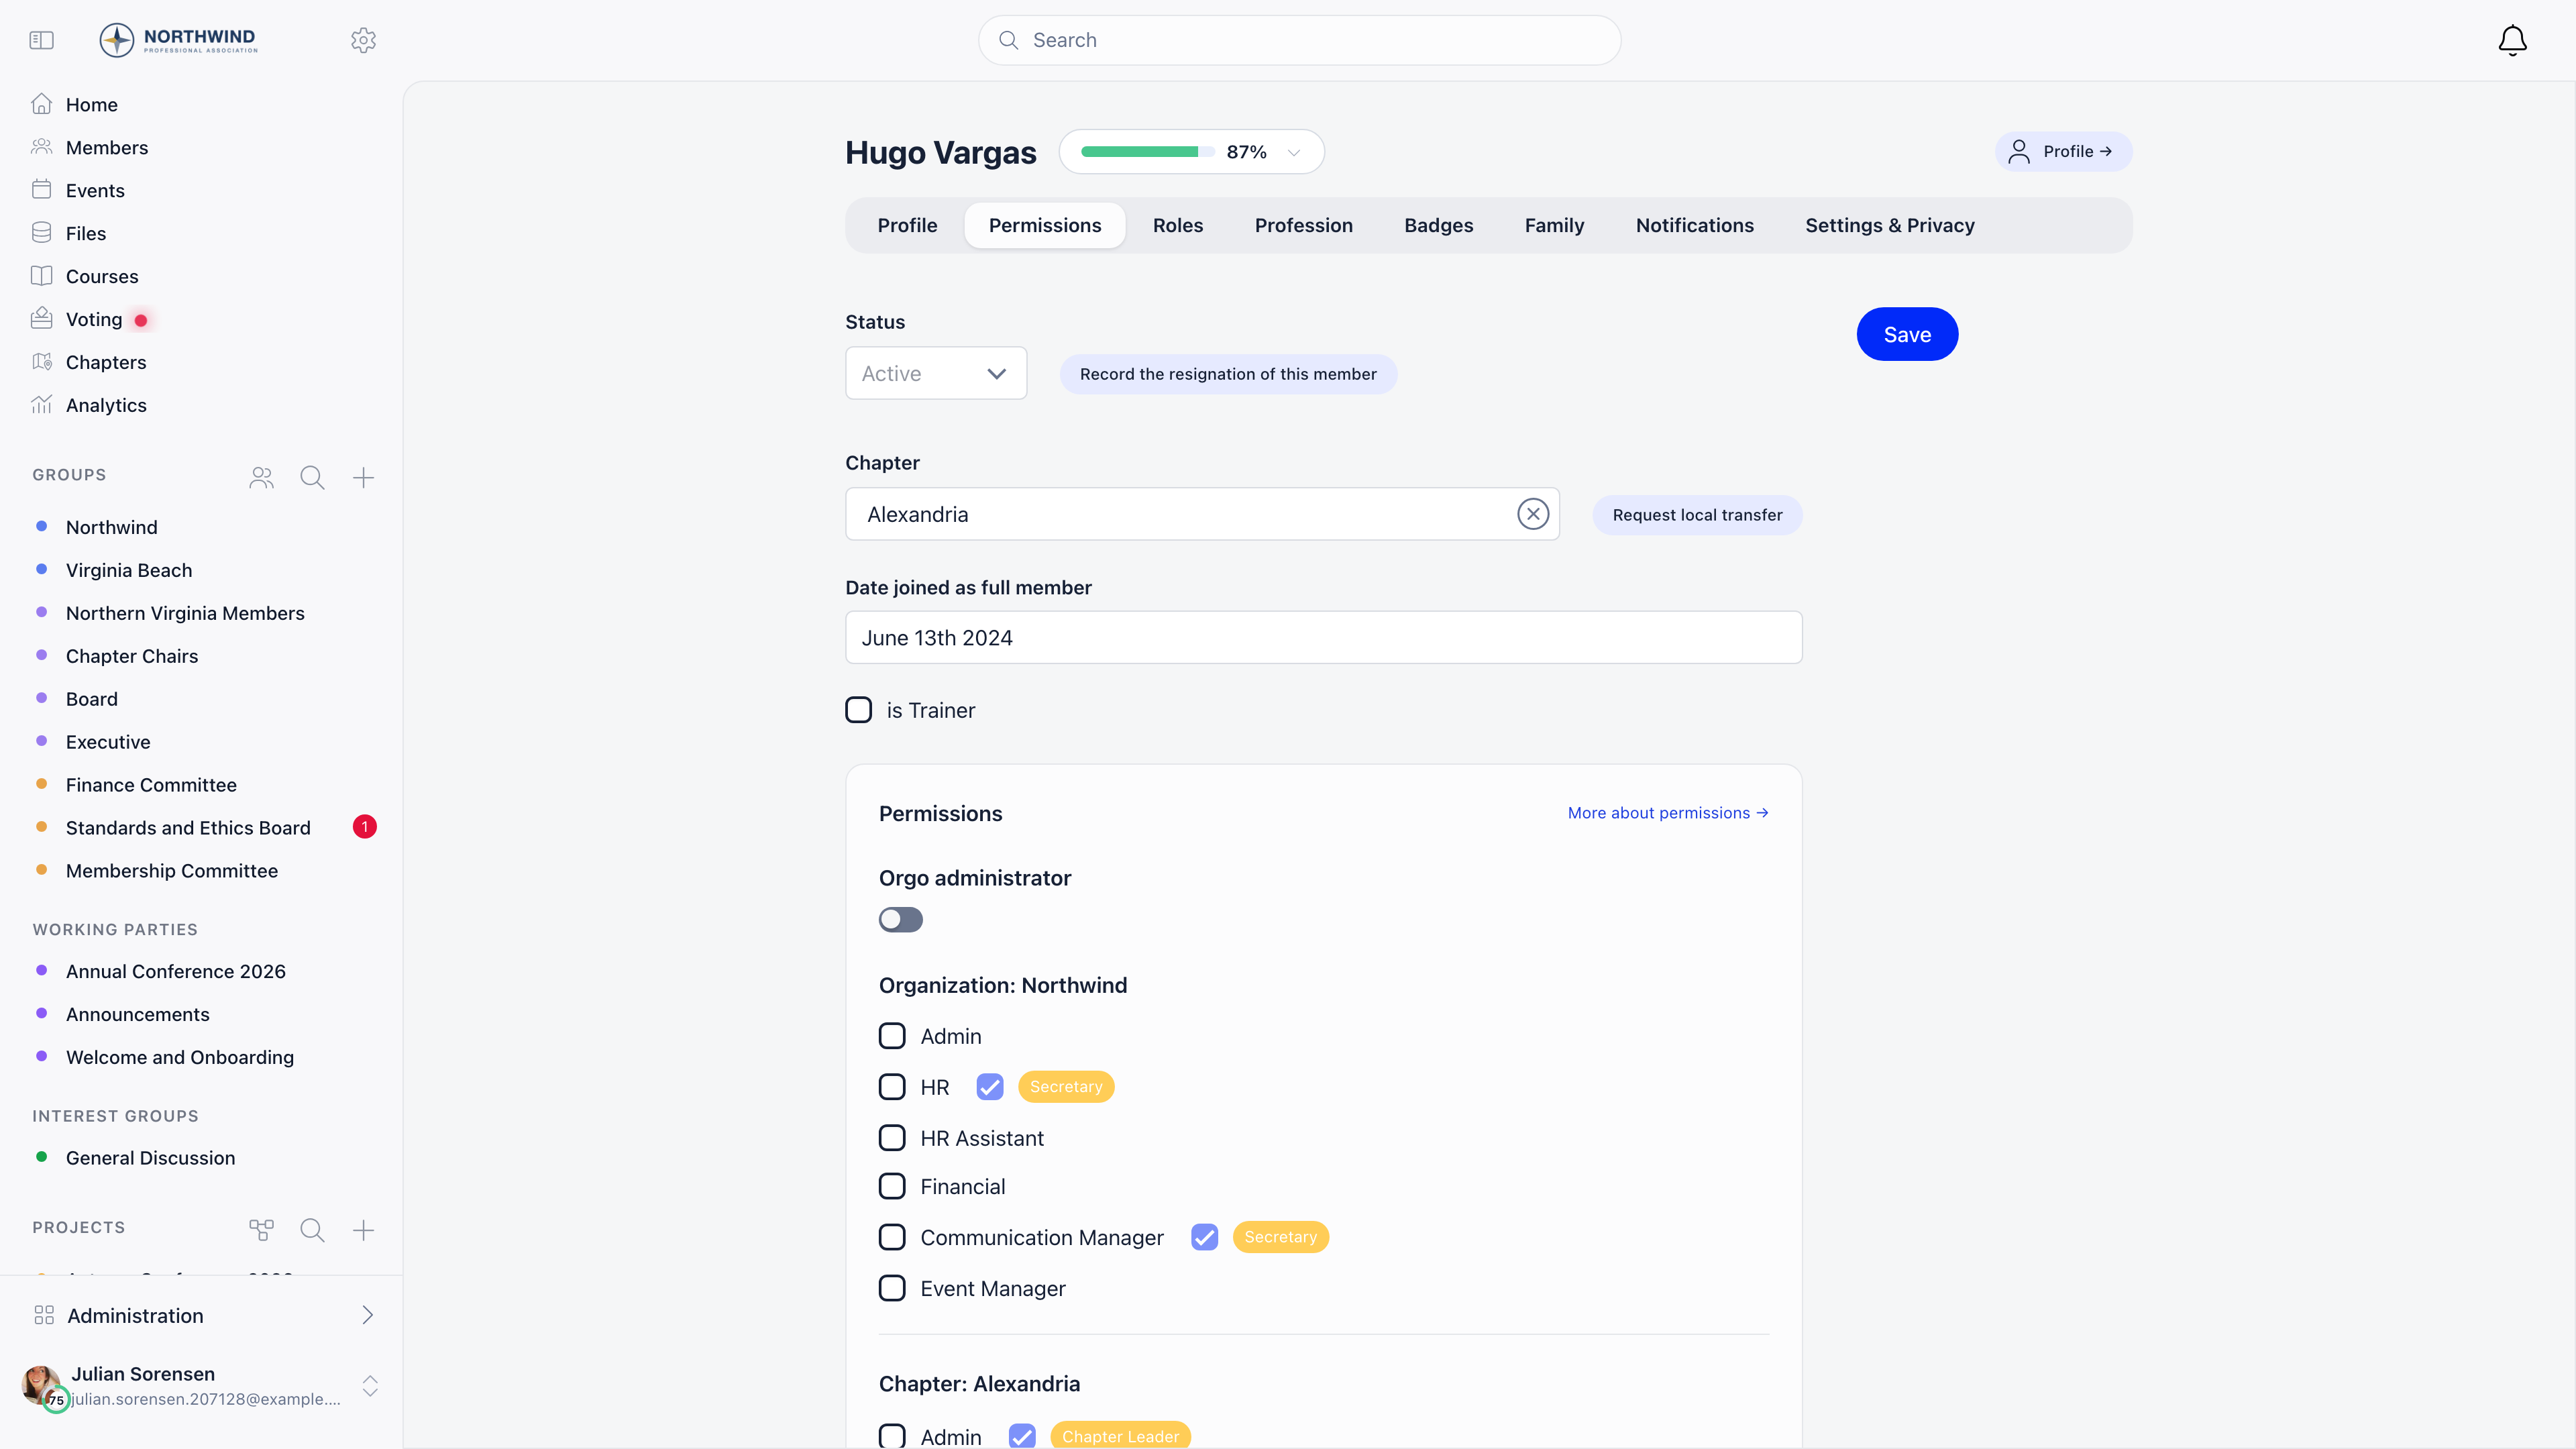
Task: Open the Finance Committee group
Action: 151,785
